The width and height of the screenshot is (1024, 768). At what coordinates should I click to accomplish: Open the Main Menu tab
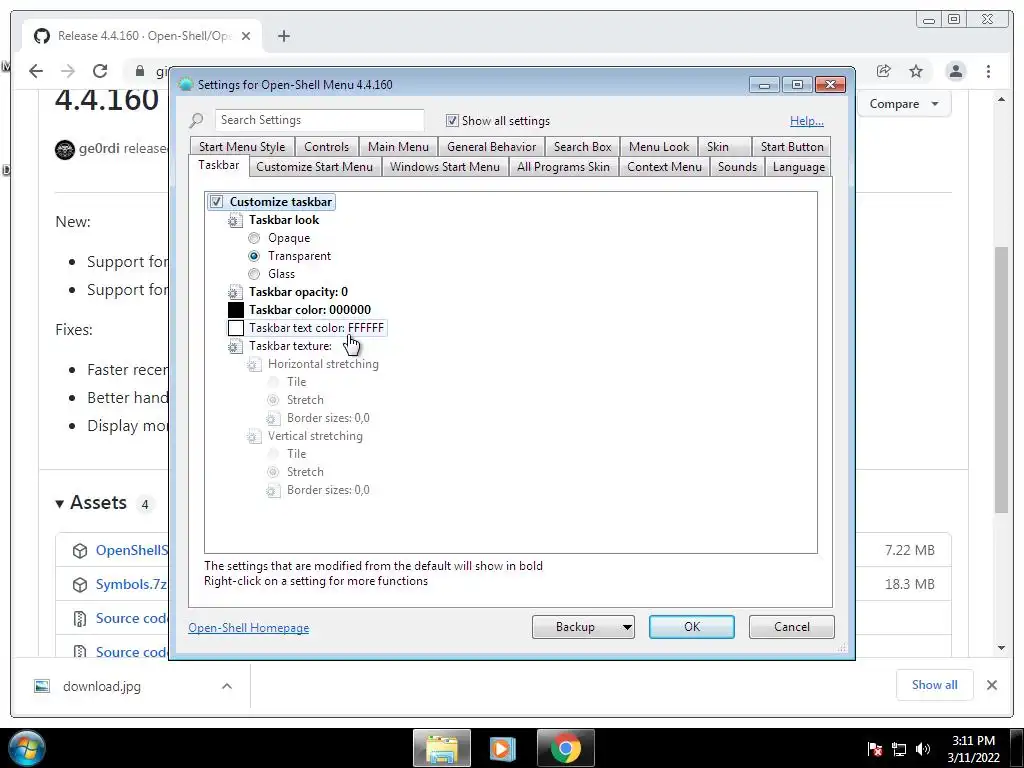click(398, 147)
